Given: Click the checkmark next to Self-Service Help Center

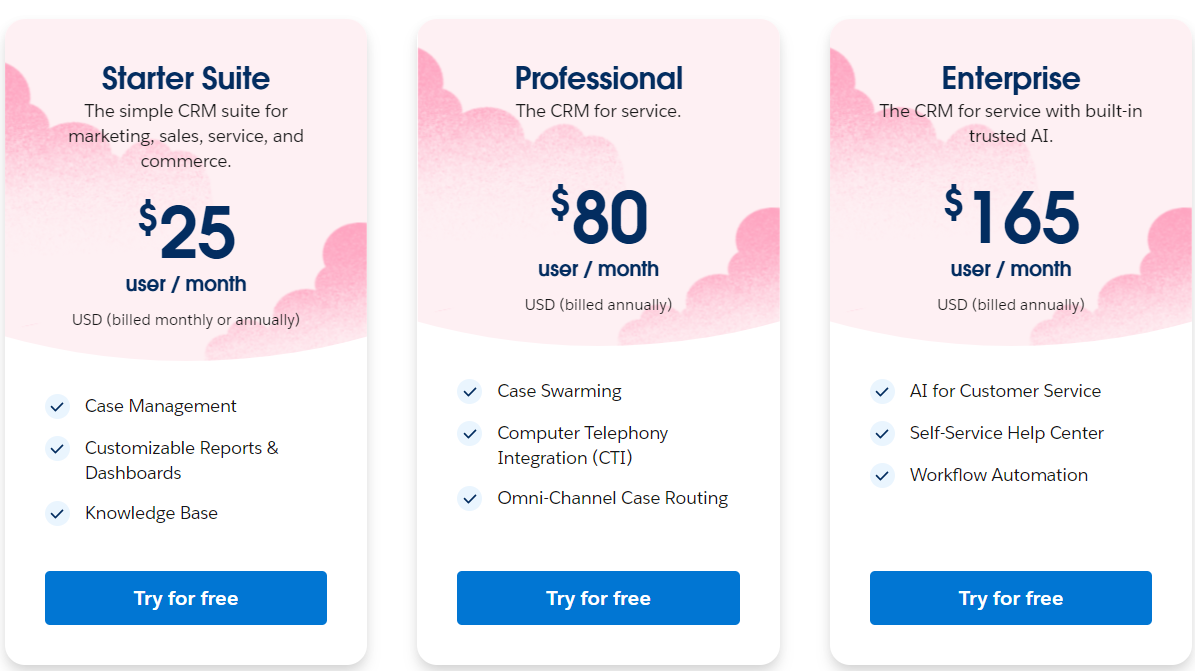Looking at the screenshot, I should point(882,434).
